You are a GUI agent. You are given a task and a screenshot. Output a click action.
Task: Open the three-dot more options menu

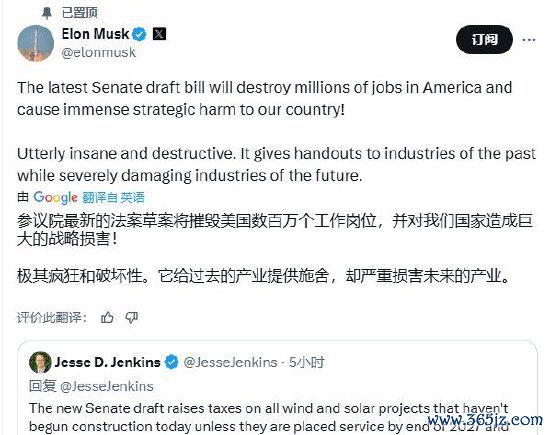click(x=529, y=40)
